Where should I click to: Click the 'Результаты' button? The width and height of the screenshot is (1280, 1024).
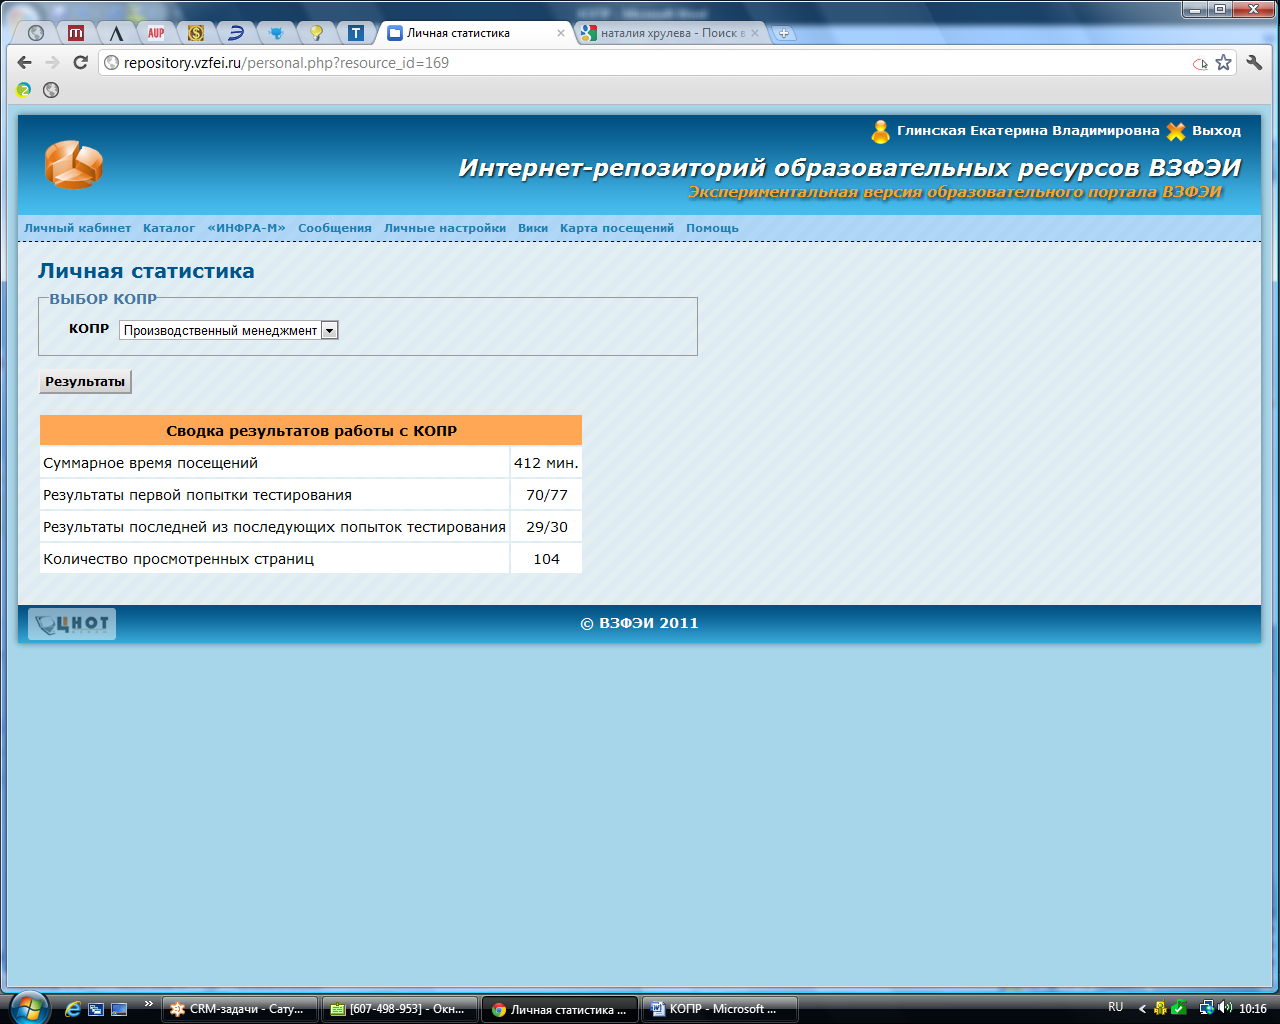click(85, 381)
